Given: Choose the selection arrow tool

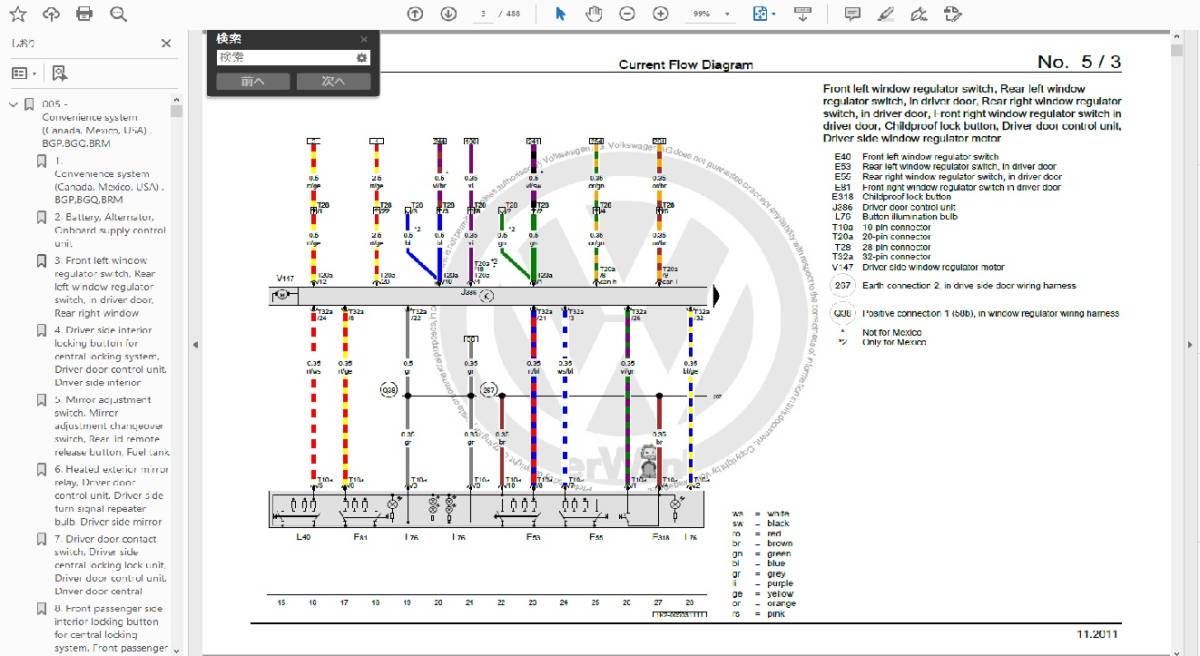Looking at the screenshot, I should (560, 14).
